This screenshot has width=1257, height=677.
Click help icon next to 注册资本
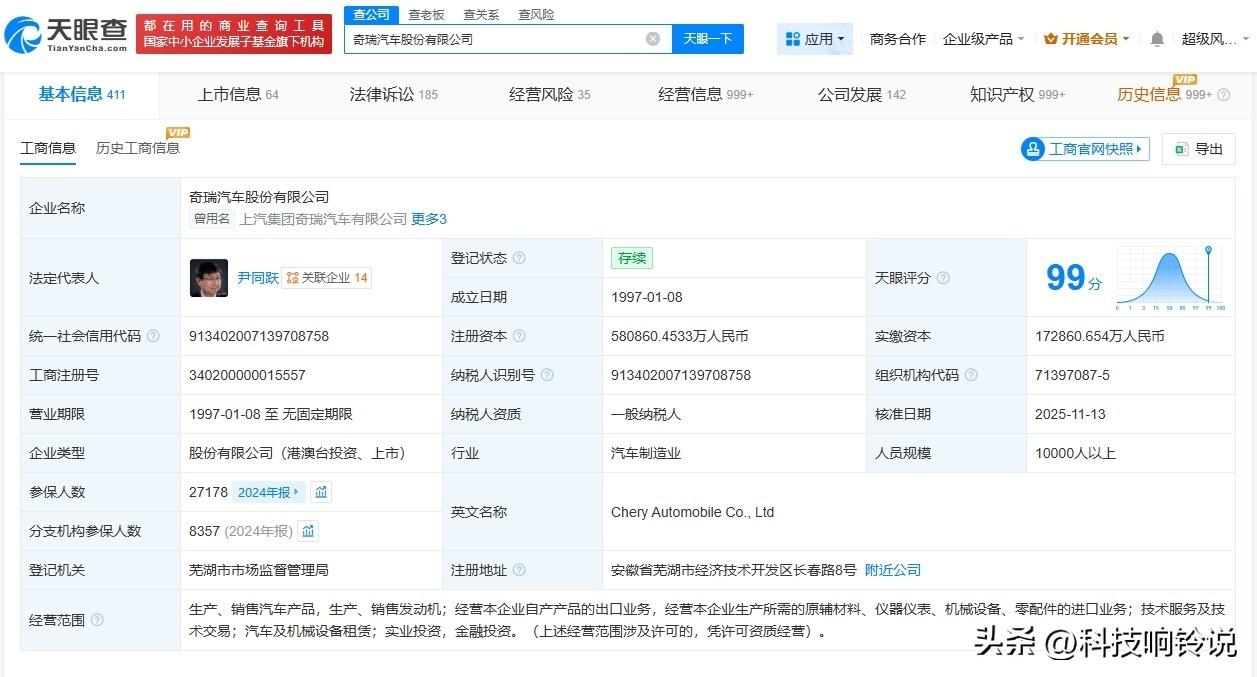pos(519,336)
